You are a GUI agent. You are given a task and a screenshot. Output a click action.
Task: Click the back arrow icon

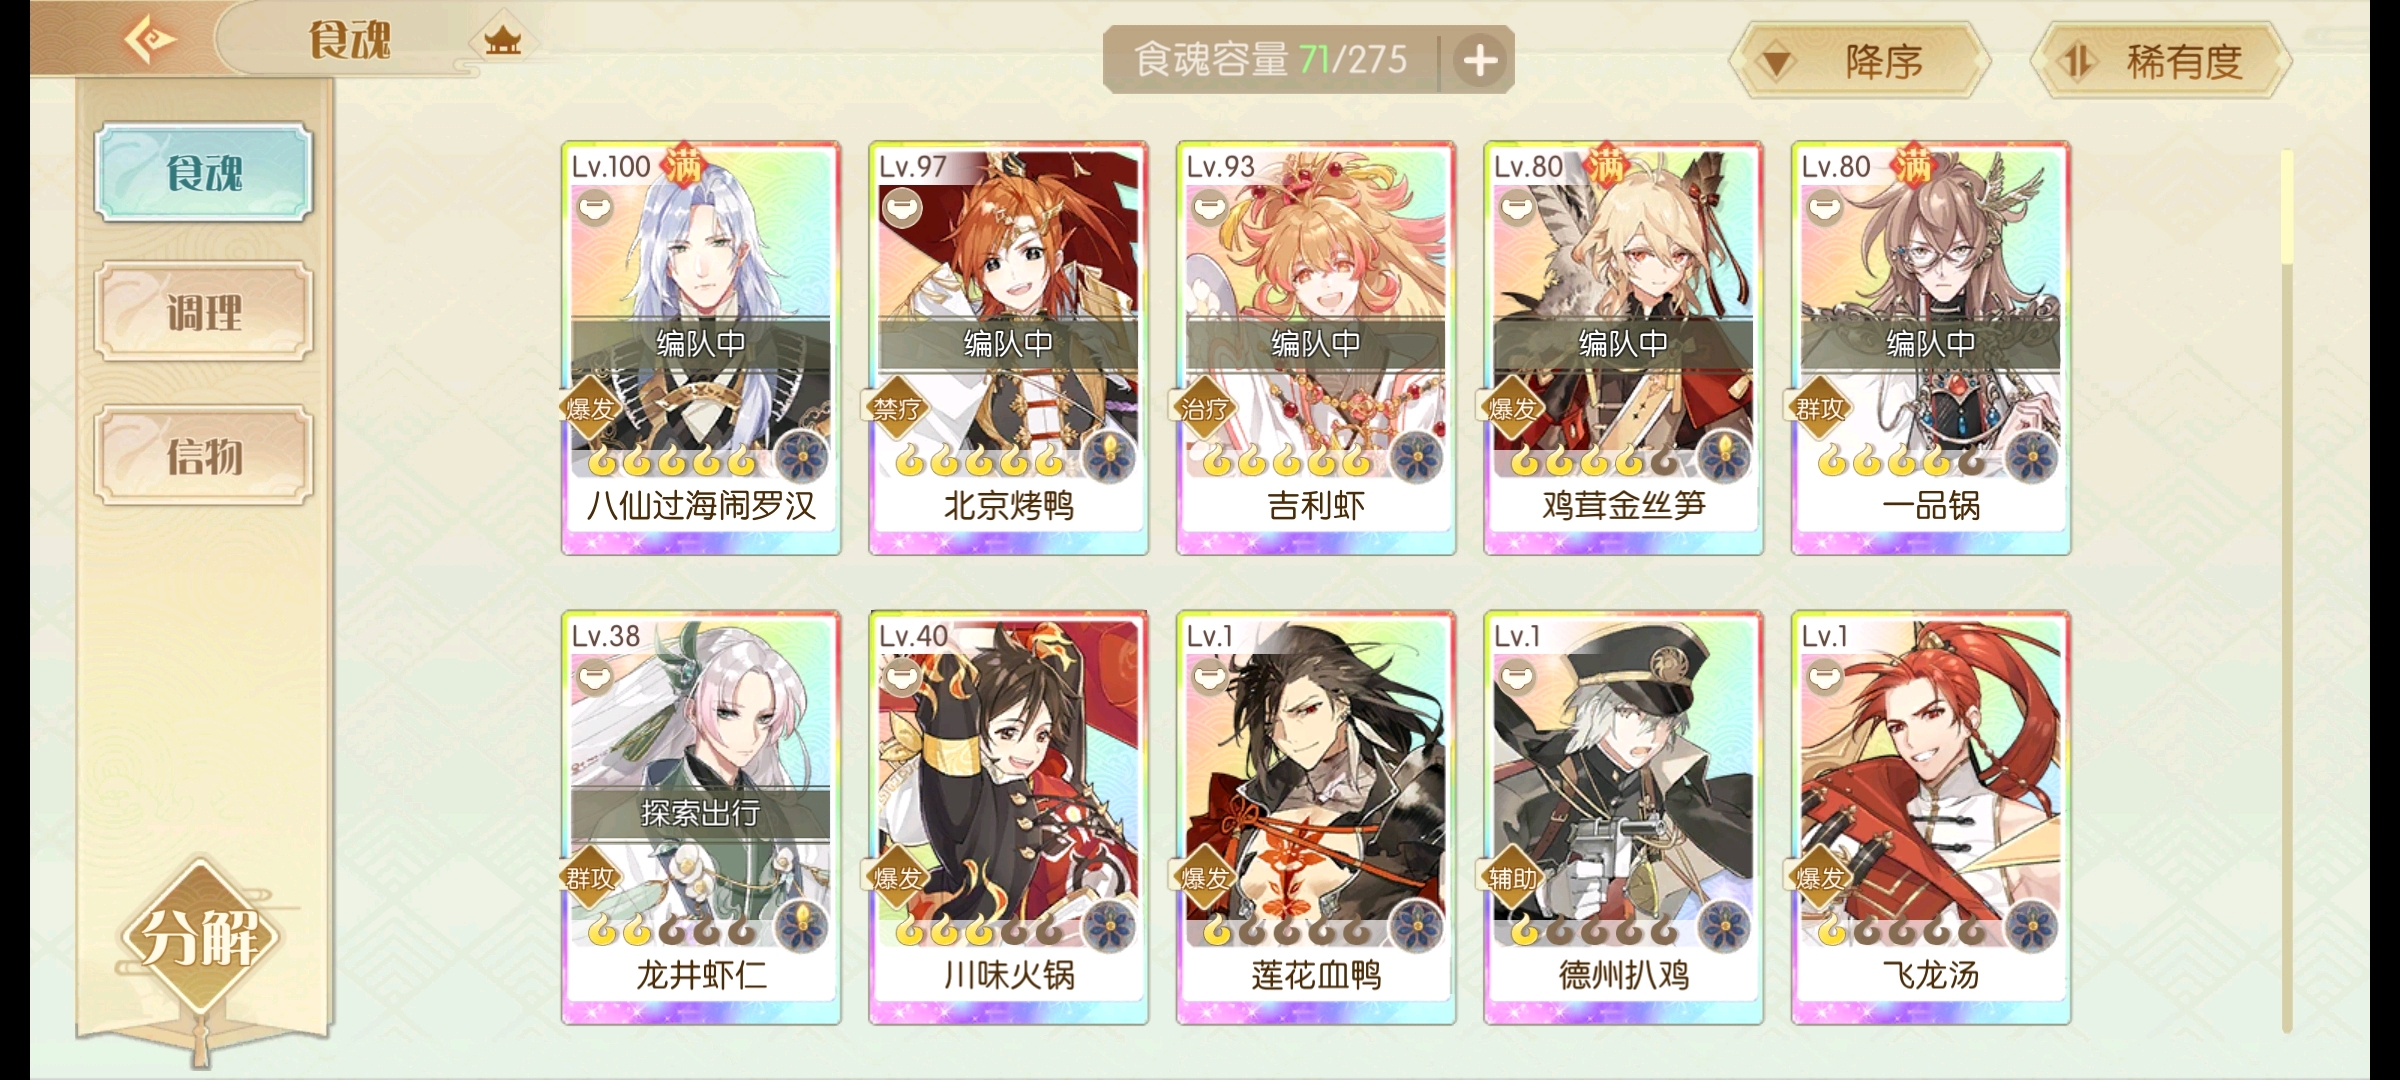150,40
